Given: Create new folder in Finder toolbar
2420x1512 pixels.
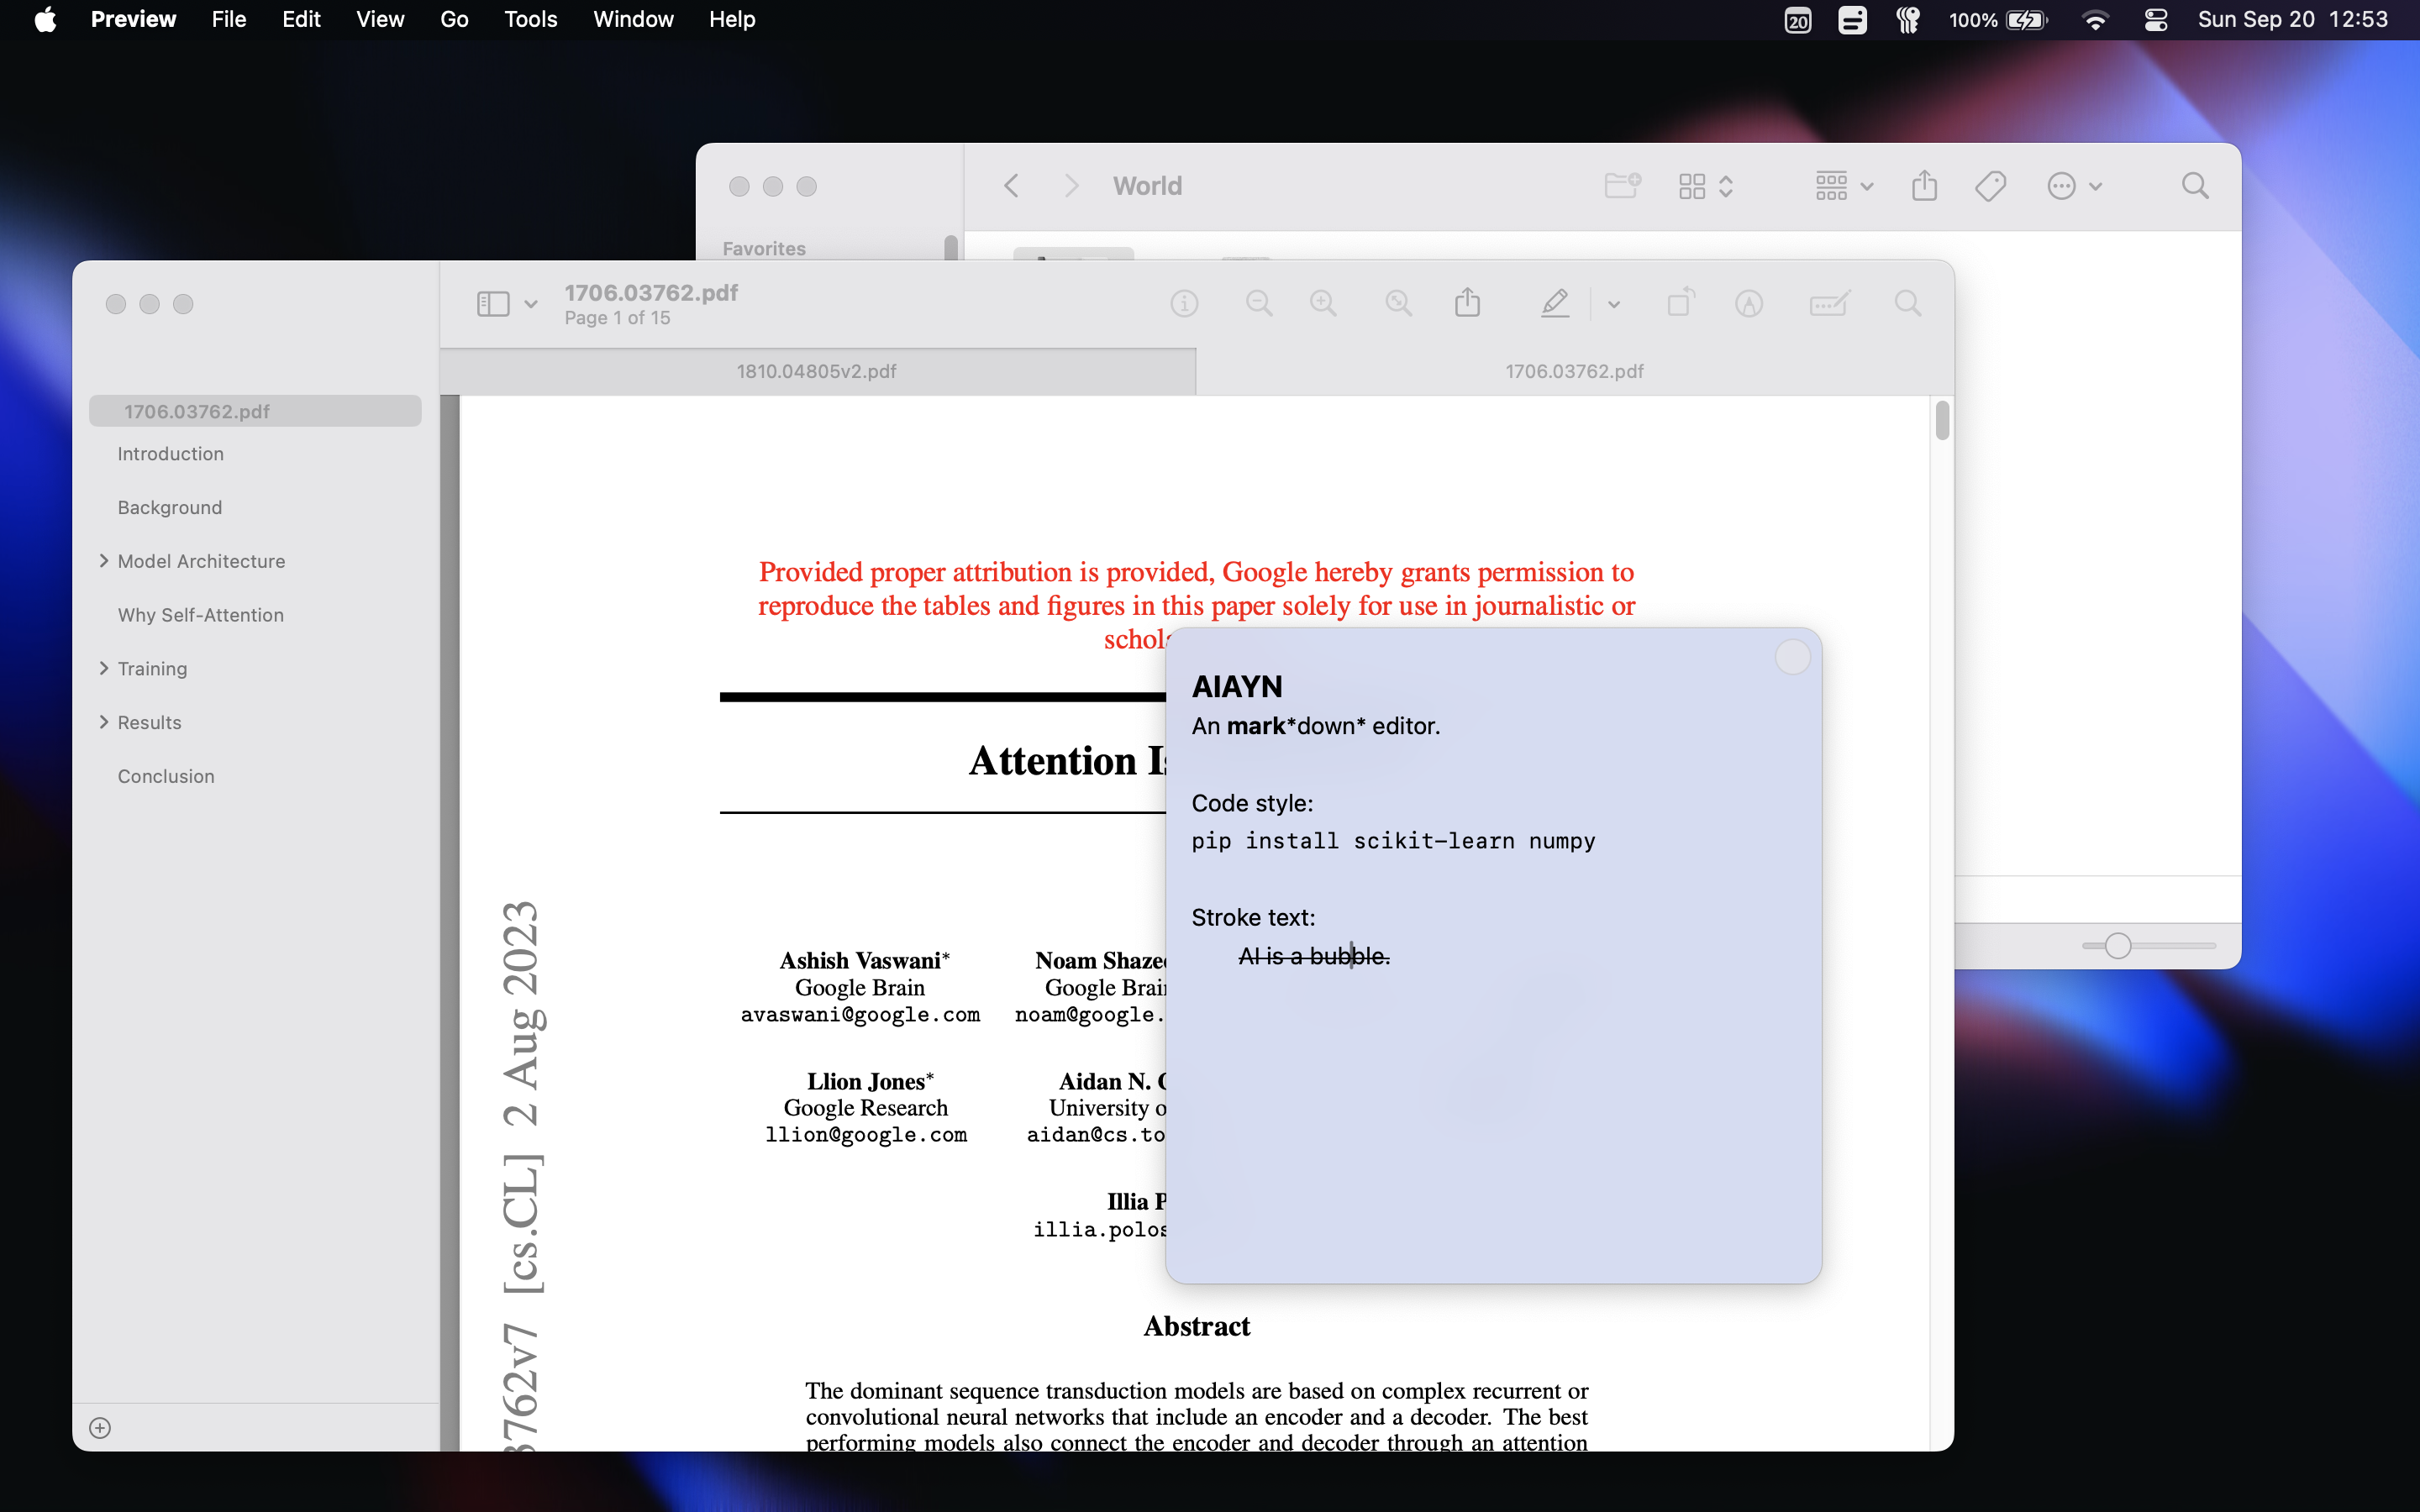Looking at the screenshot, I should 1622,185.
